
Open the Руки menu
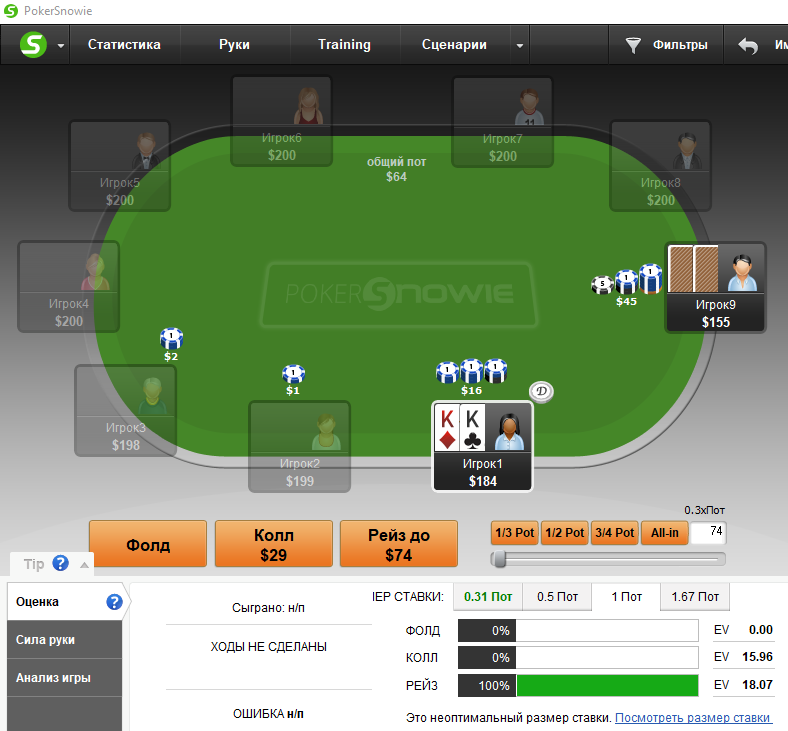[x=234, y=44]
